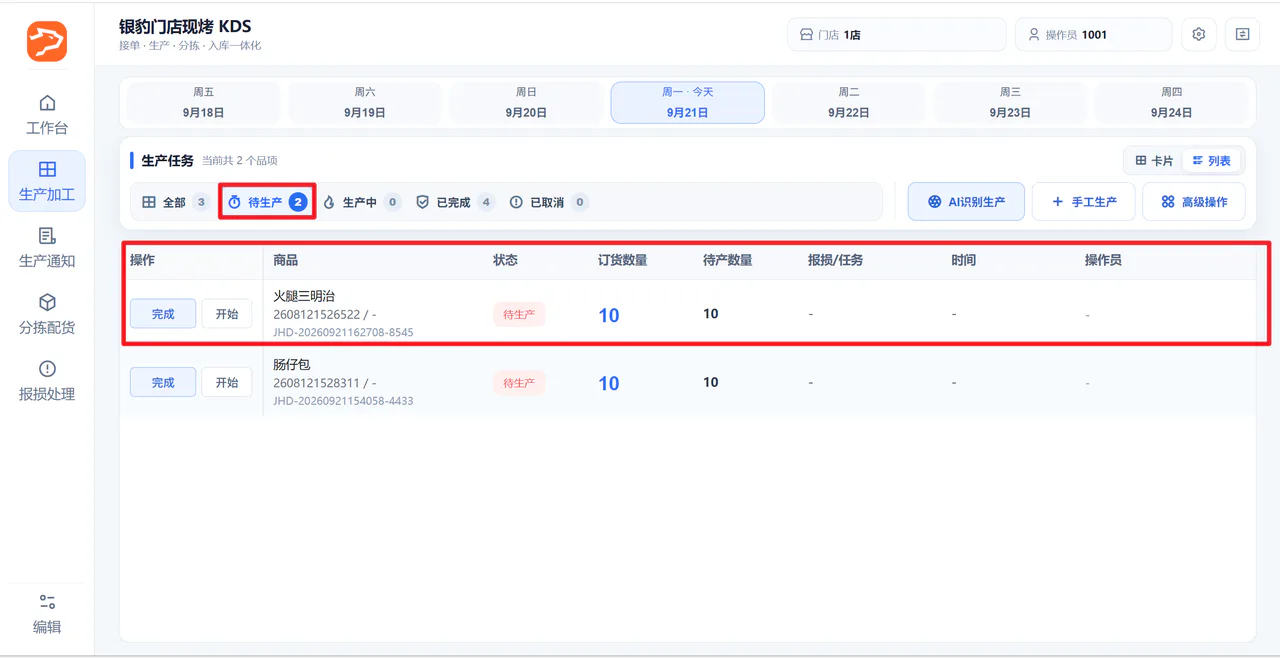Viewport: 1280px width, 658px height.
Task: Filter tasks by 生产中 status
Action: 361,202
